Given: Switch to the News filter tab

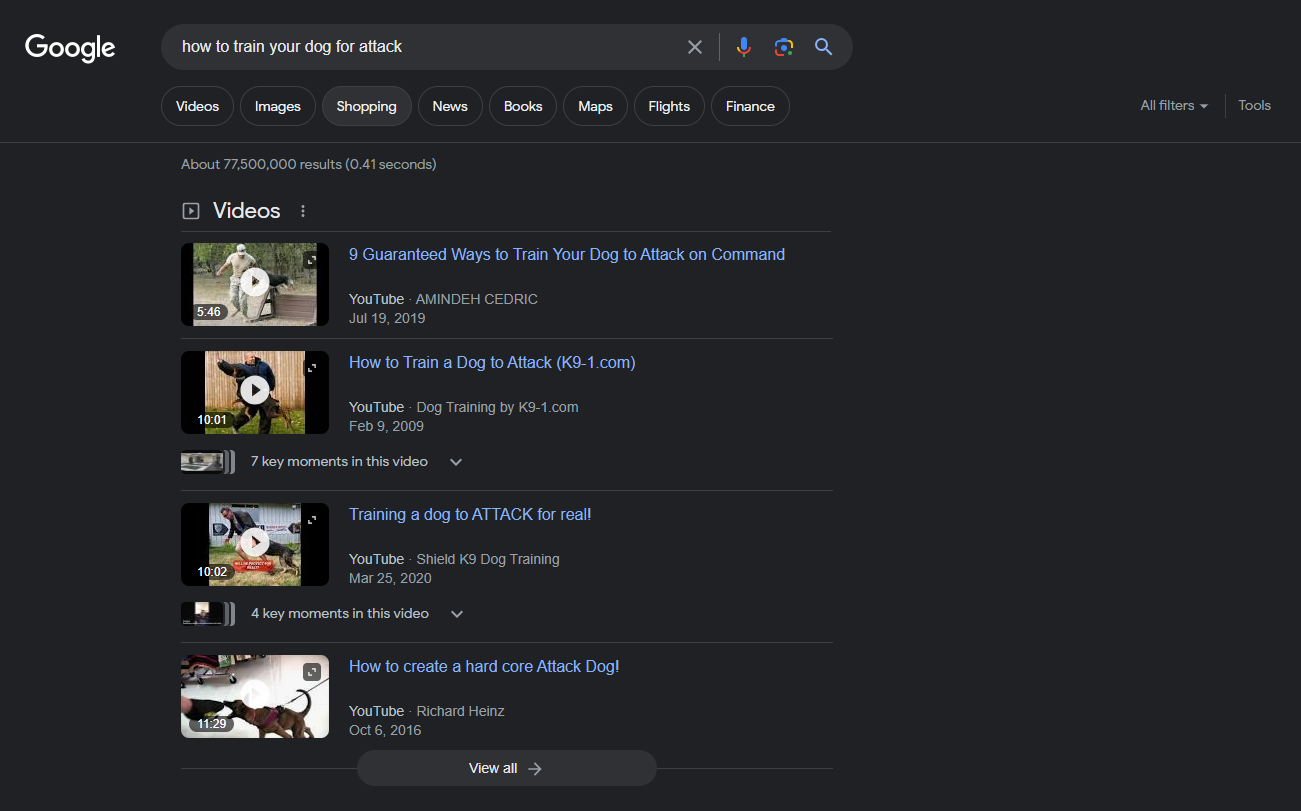Looking at the screenshot, I should (x=450, y=106).
